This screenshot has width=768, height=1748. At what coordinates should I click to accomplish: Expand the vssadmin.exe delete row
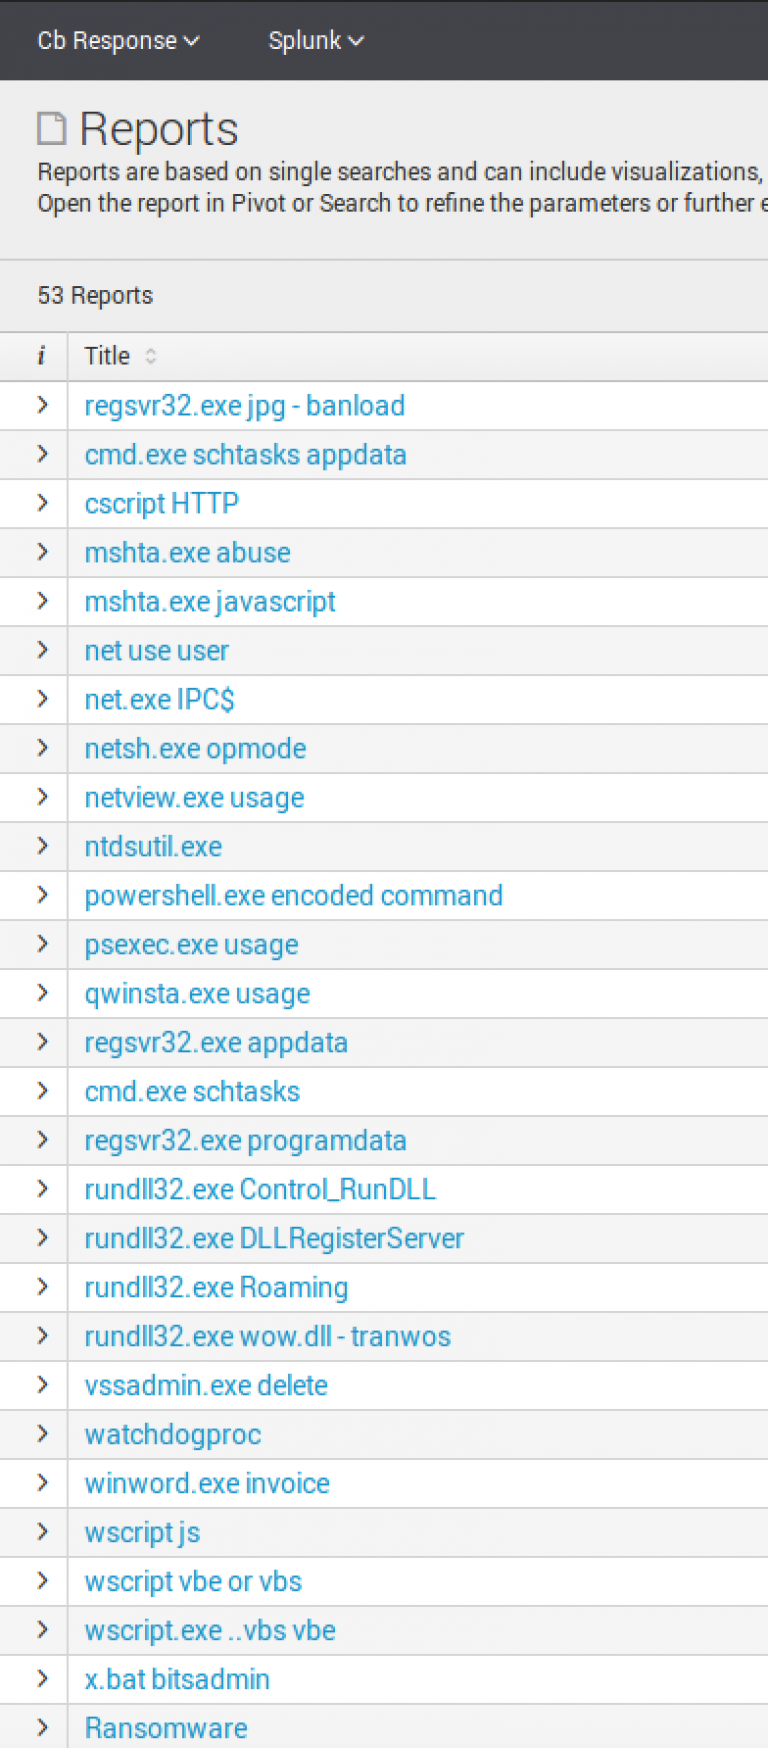point(42,1385)
